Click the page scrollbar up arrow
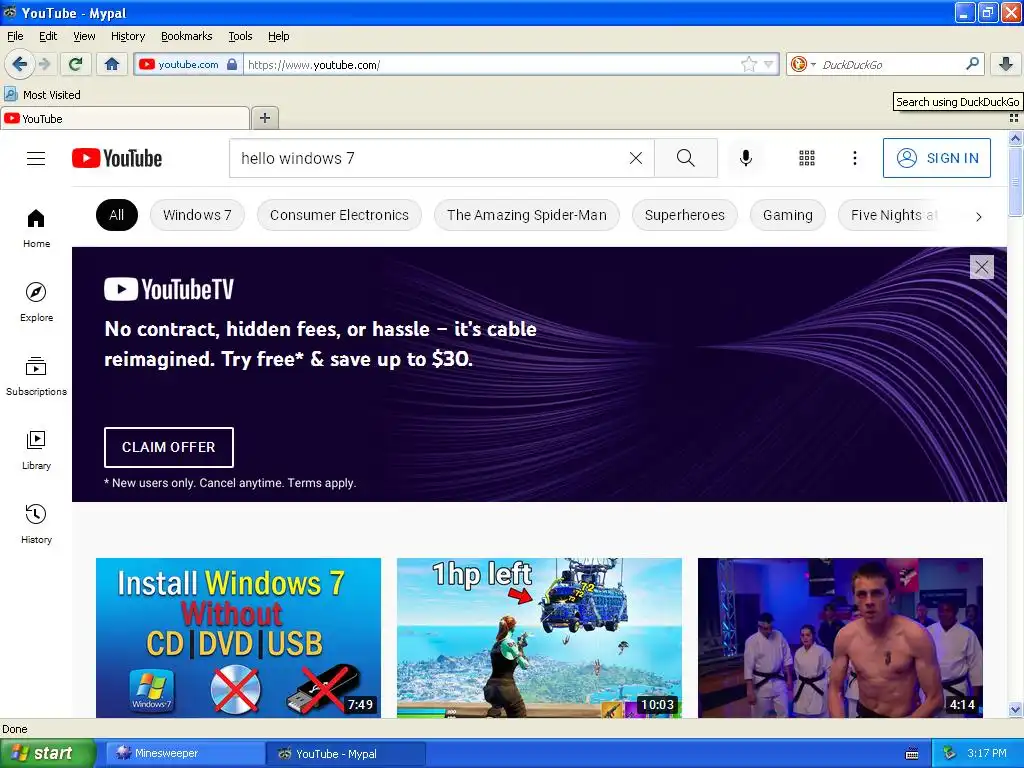The height and width of the screenshot is (768, 1024). tap(1015, 138)
